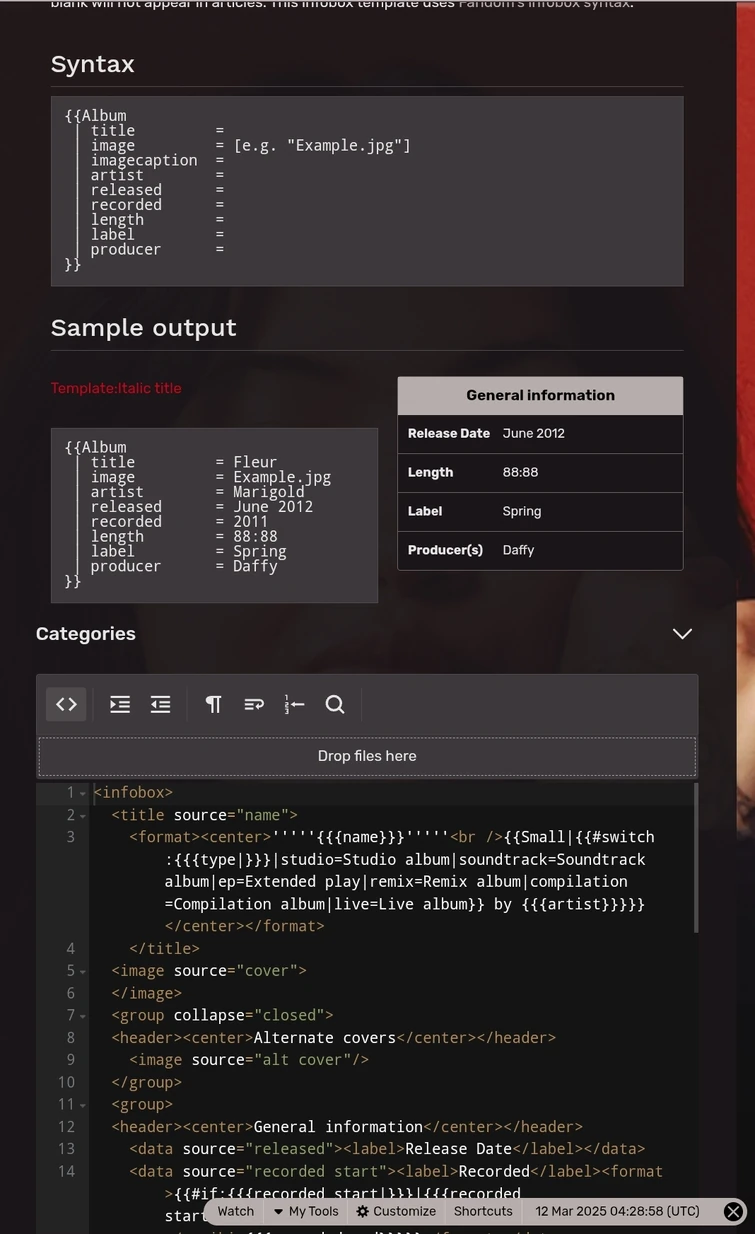Collapse code fold at line 5
The width and height of the screenshot is (755, 1234).
[x=83, y=971]
